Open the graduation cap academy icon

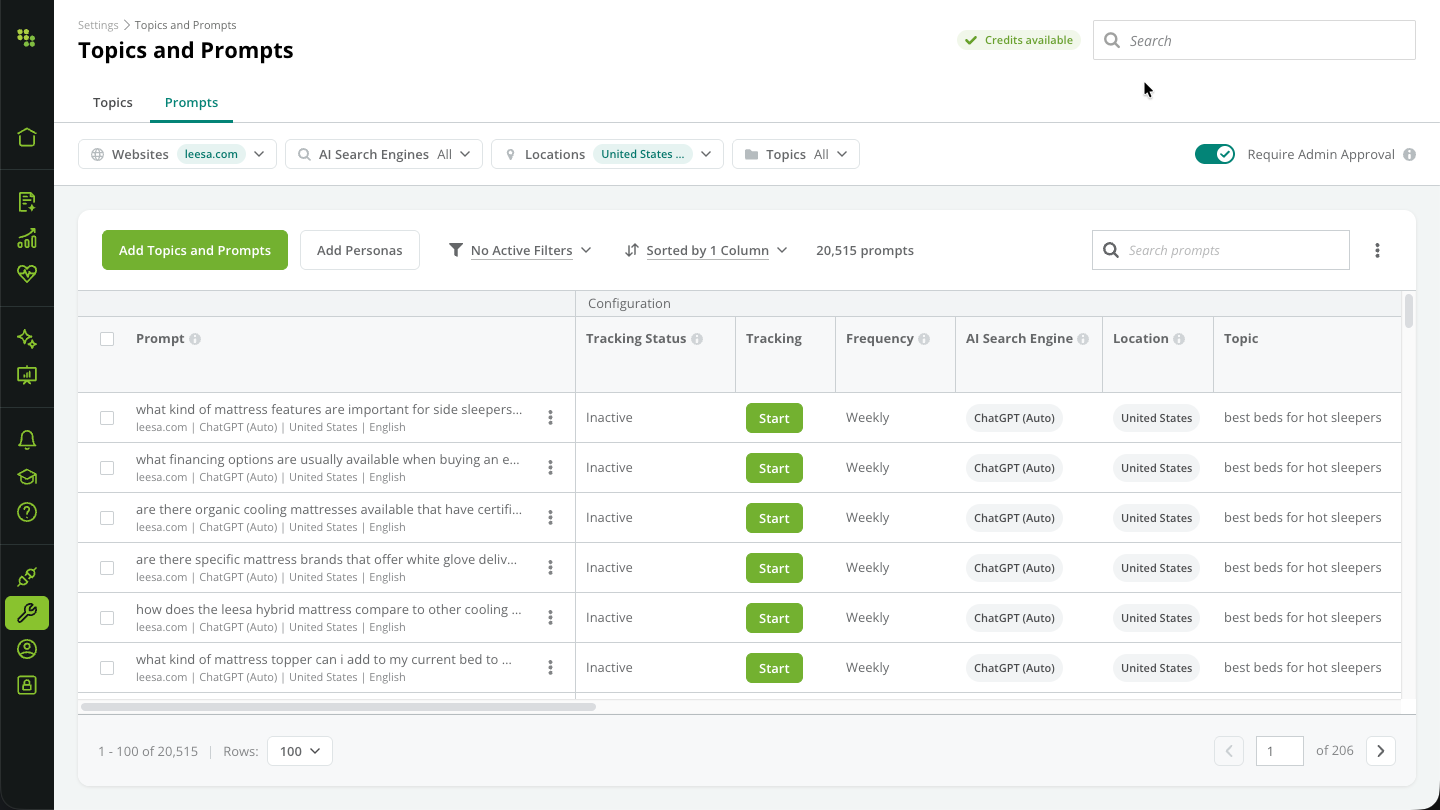(x=27, y=476)
